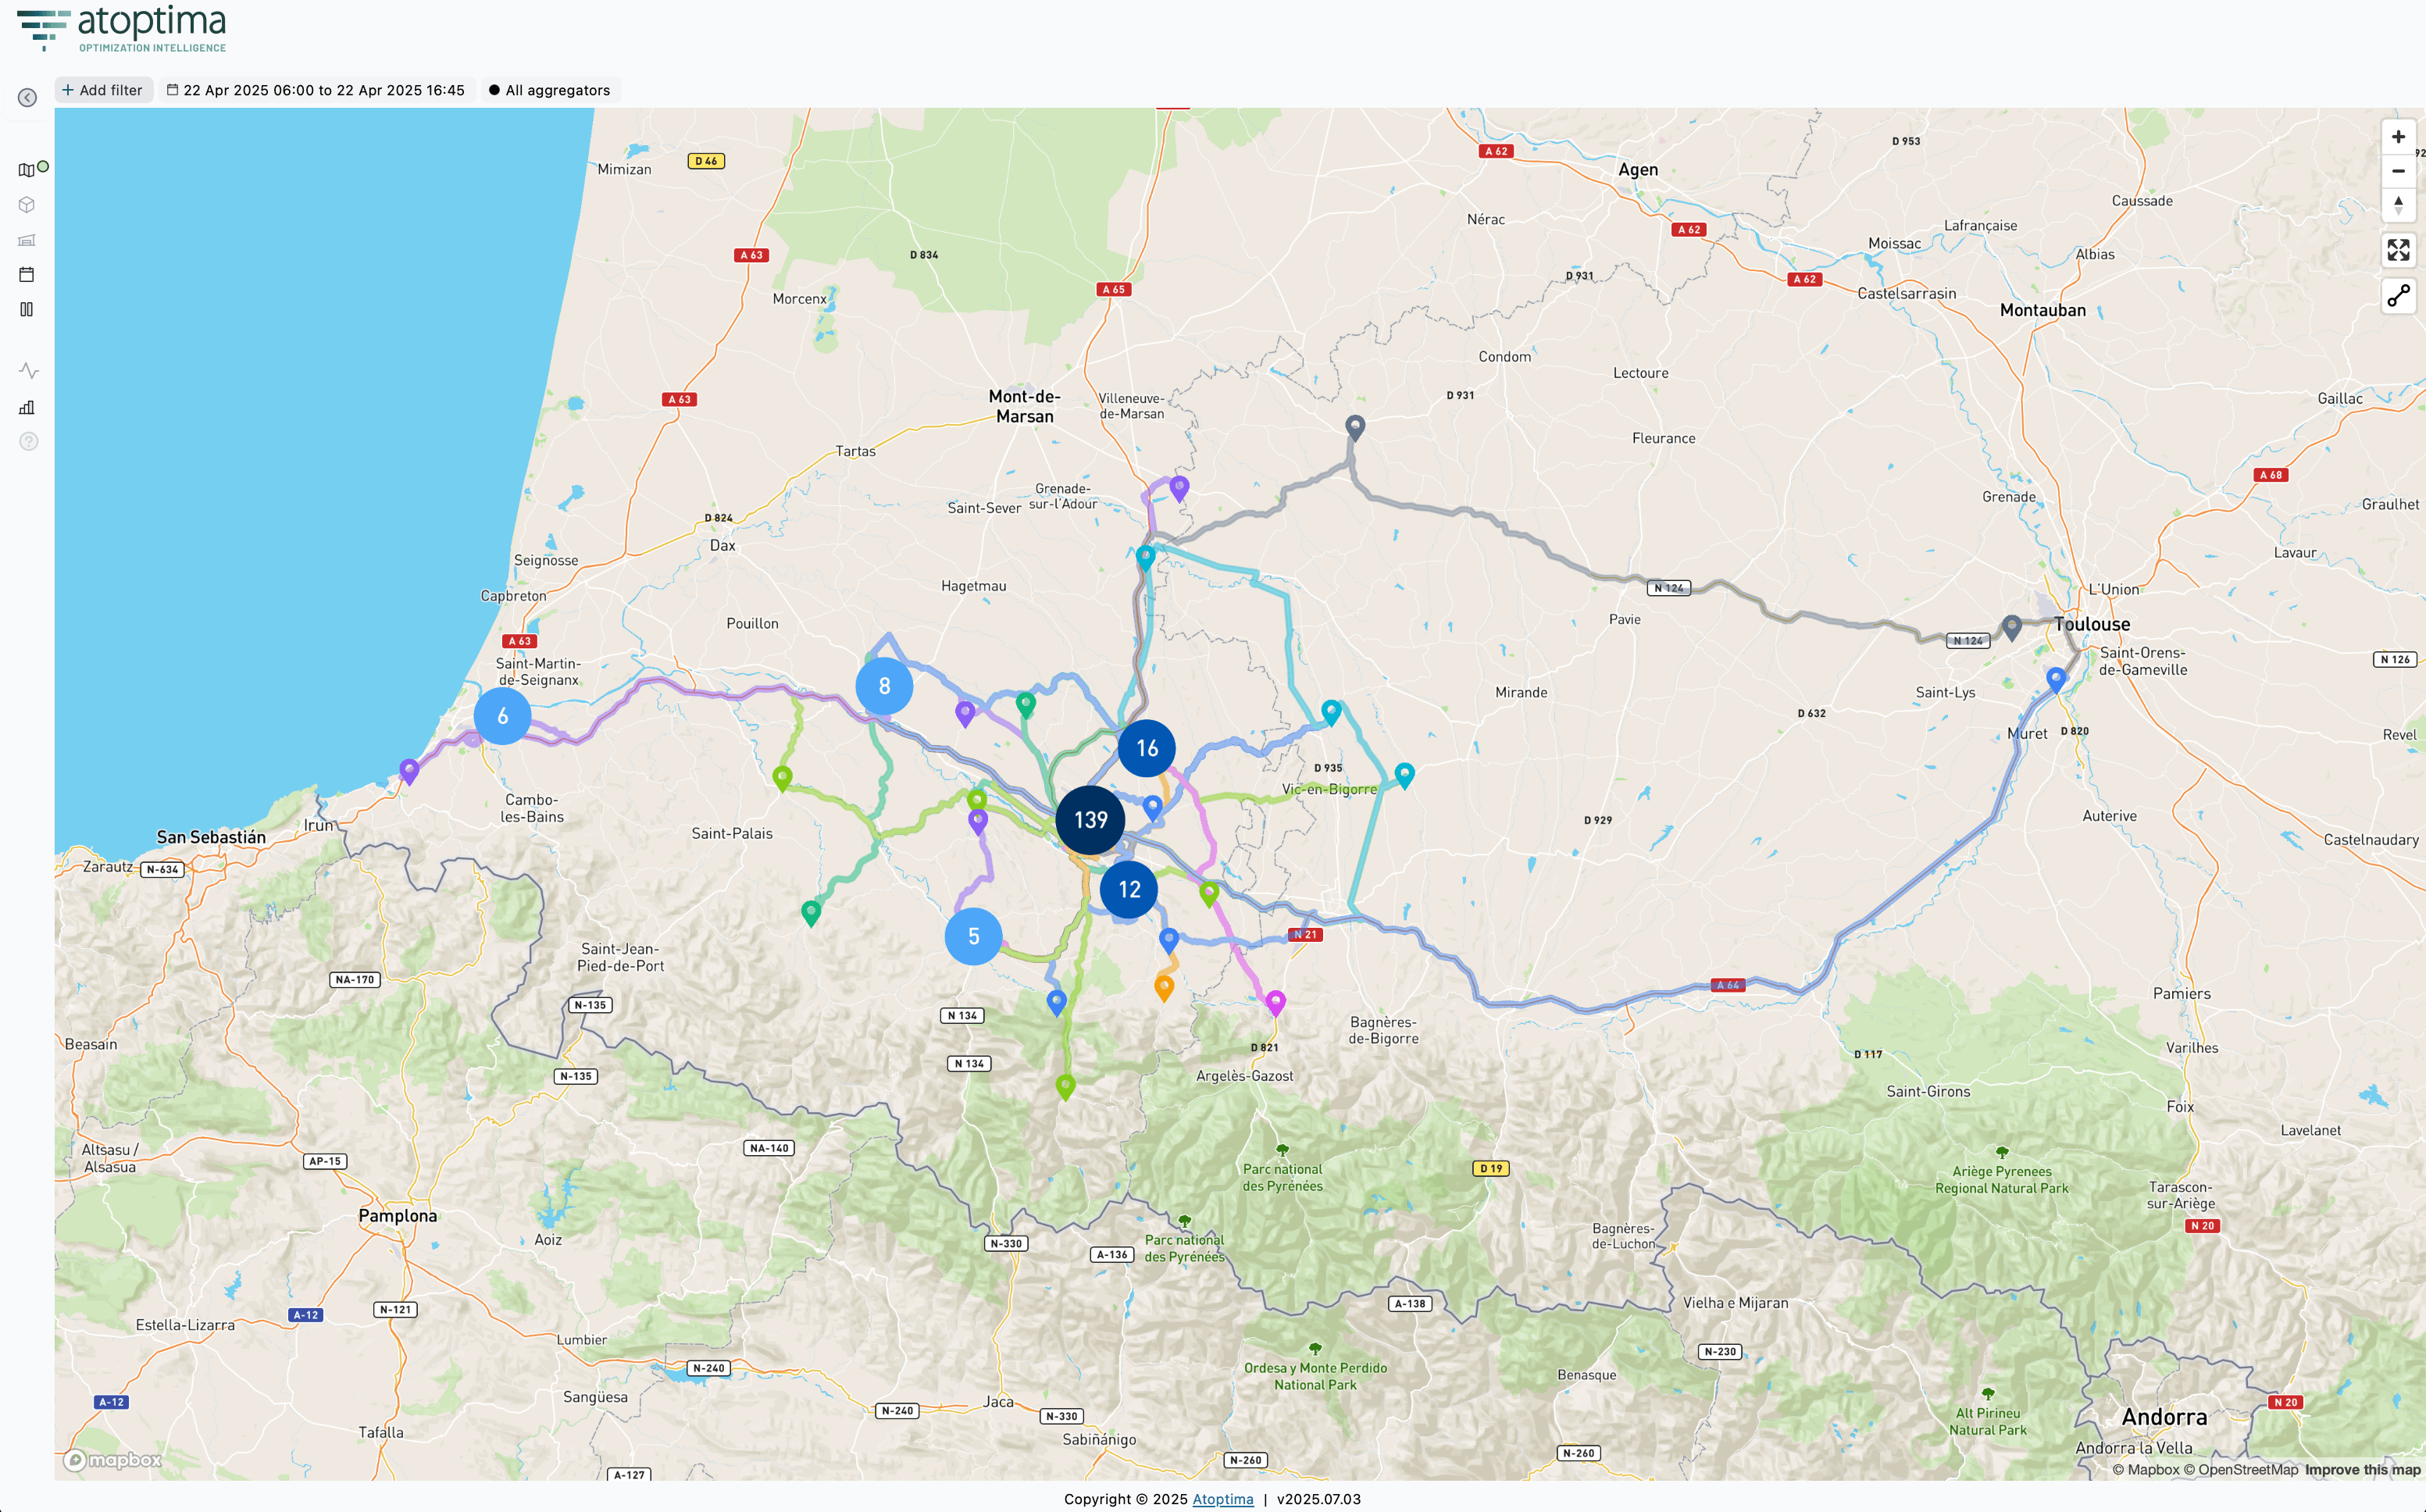Expand the 139 stops cluster

(x=1090, y=820)
